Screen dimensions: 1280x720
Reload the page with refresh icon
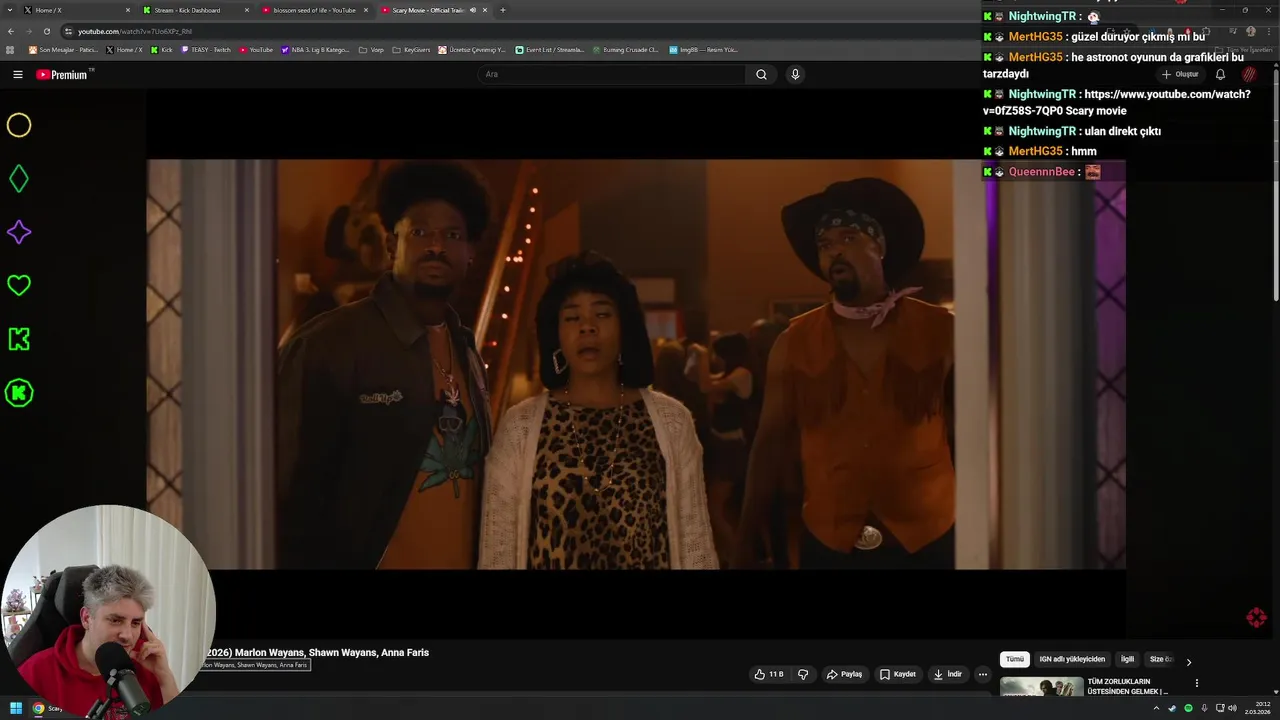click(47, 31)
